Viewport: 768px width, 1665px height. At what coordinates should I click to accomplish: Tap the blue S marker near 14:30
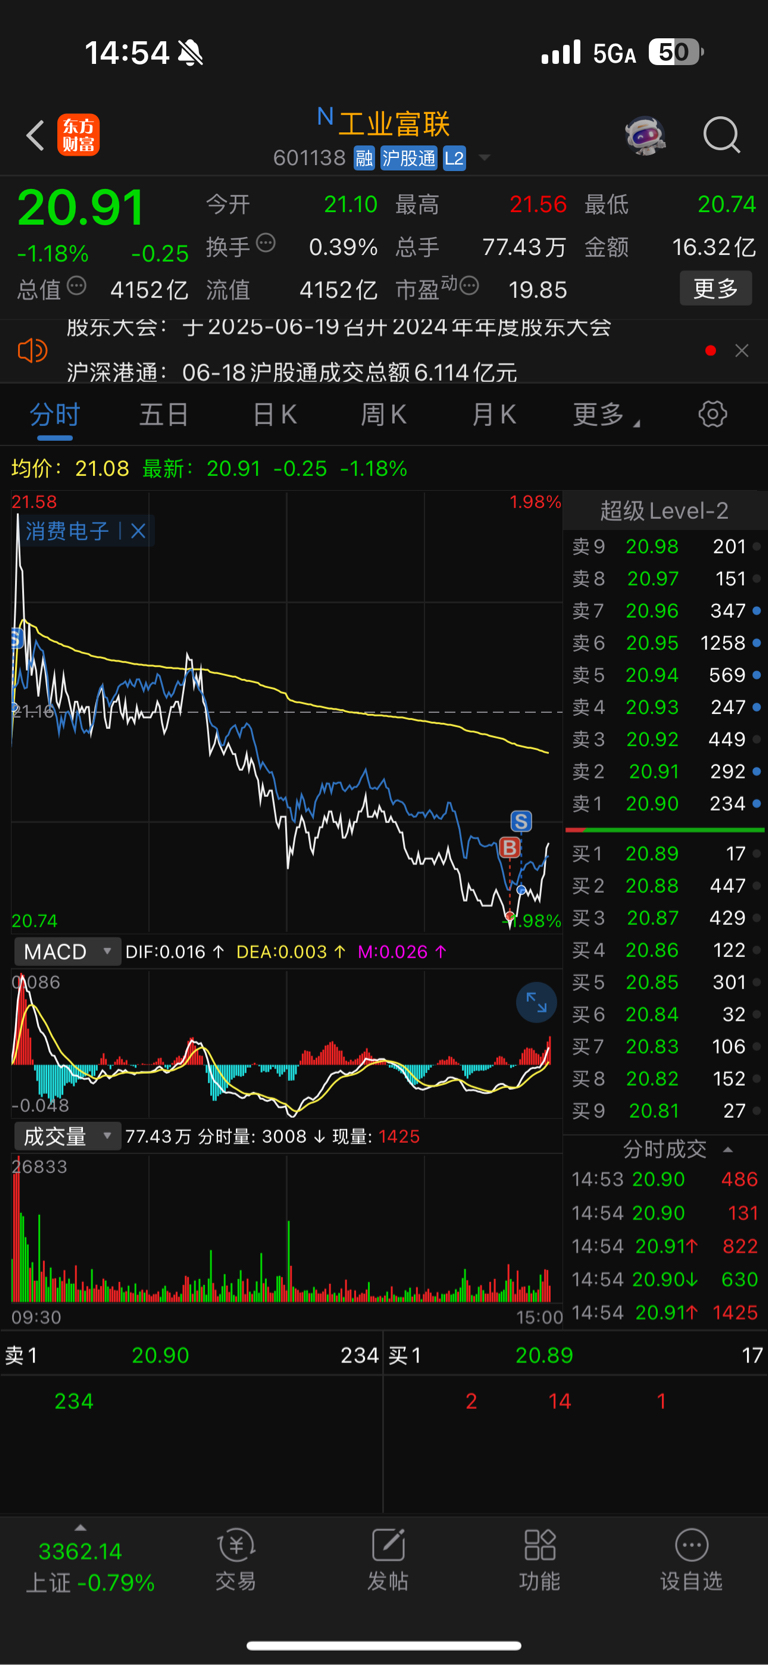[x=521, y=822]
